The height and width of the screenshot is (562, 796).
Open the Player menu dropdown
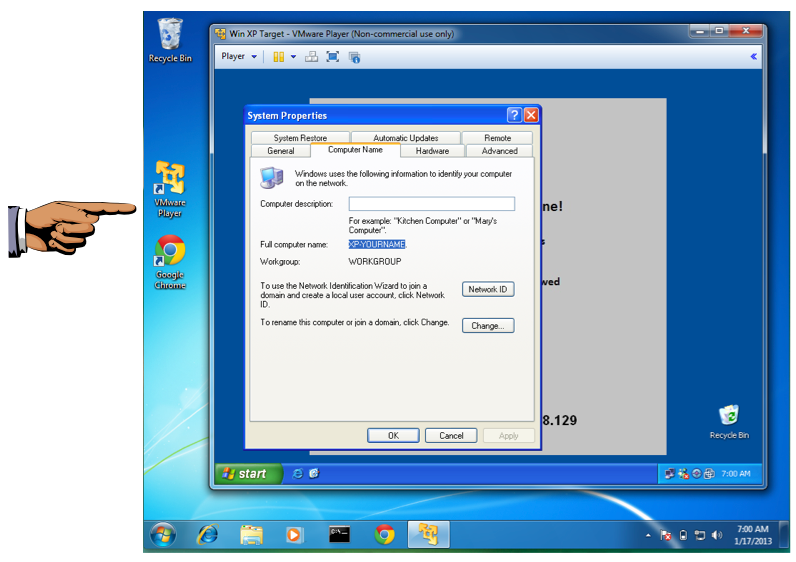point(239,56)
